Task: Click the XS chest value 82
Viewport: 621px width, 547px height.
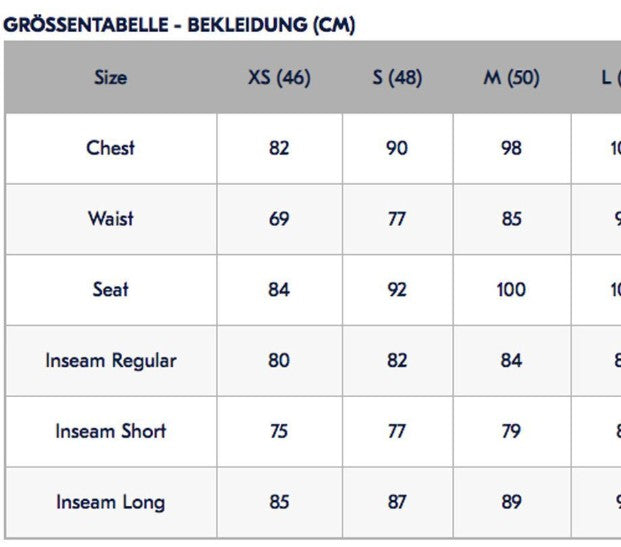Action: 279,148
